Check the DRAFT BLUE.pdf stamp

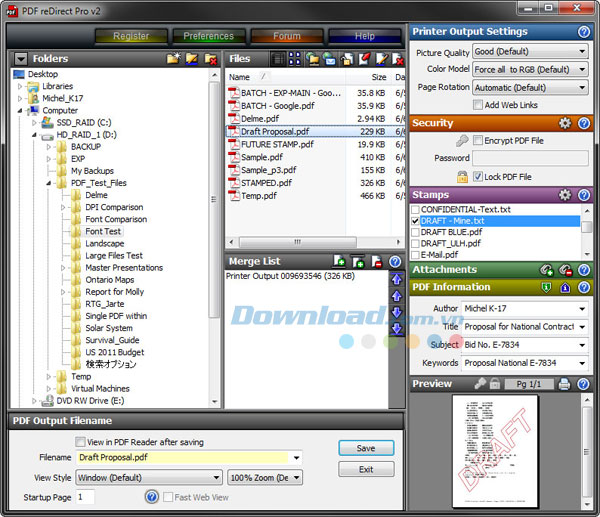click(415, 232)
